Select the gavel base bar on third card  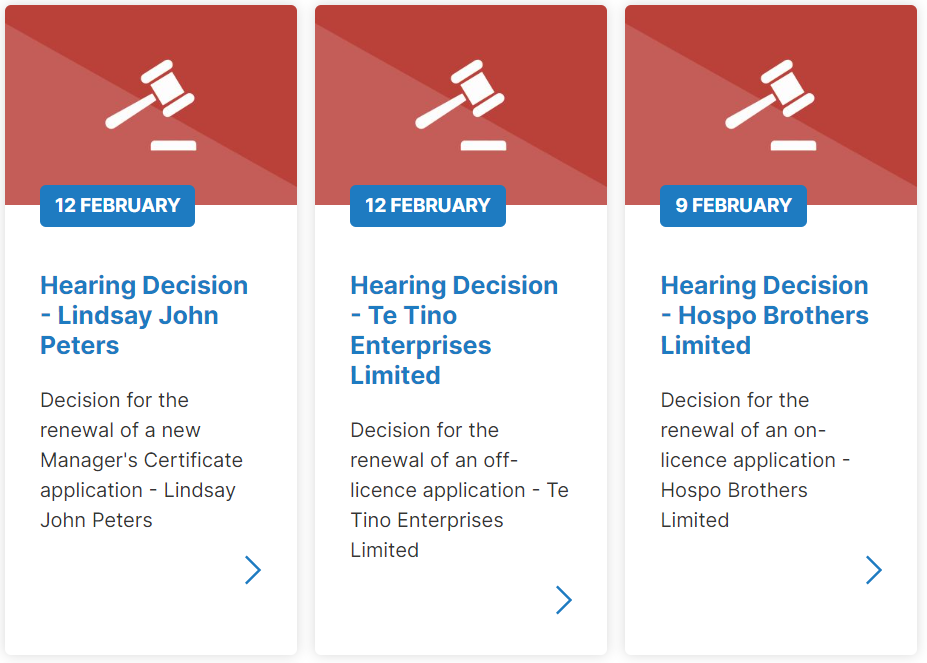pyautogui.click(x=793, y=146)
